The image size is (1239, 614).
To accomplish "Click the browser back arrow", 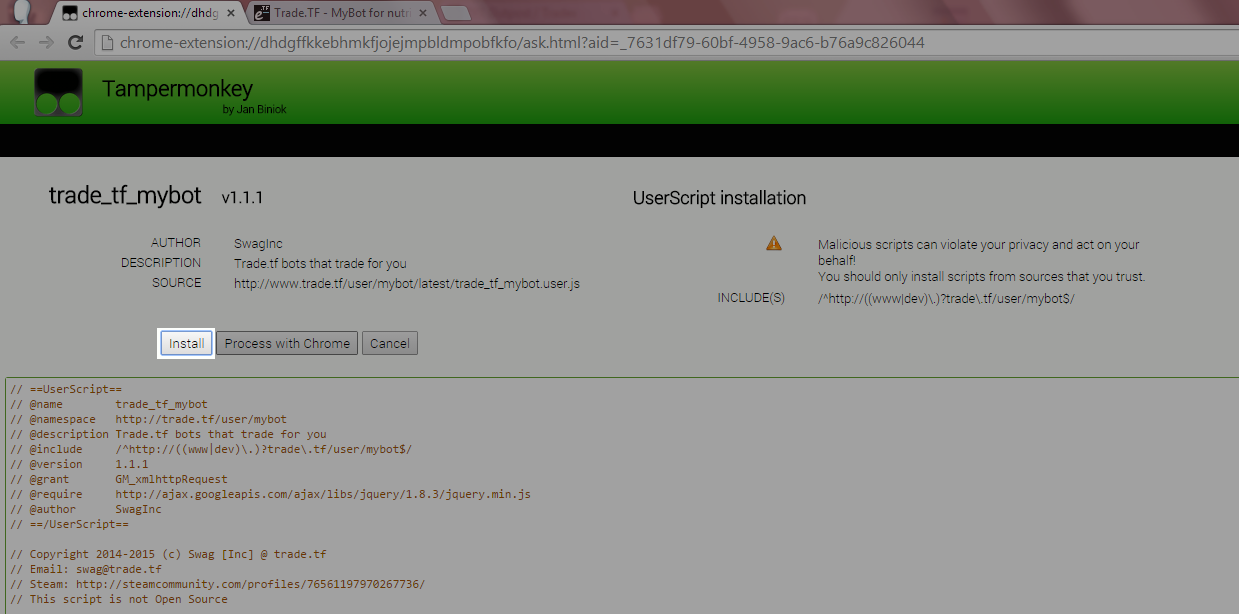I will (x=17, y=42).
